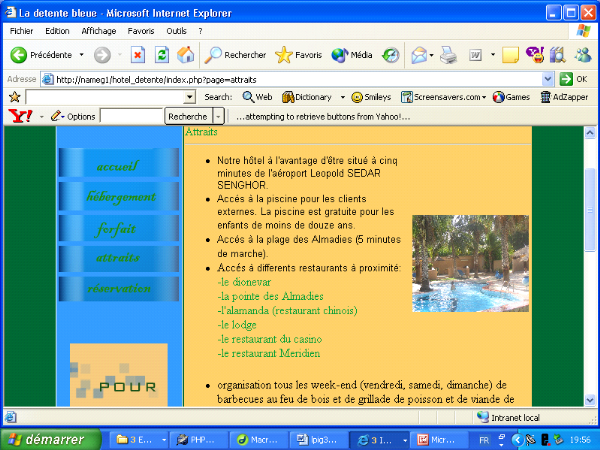Open the Outils menu

pos(176,31)
